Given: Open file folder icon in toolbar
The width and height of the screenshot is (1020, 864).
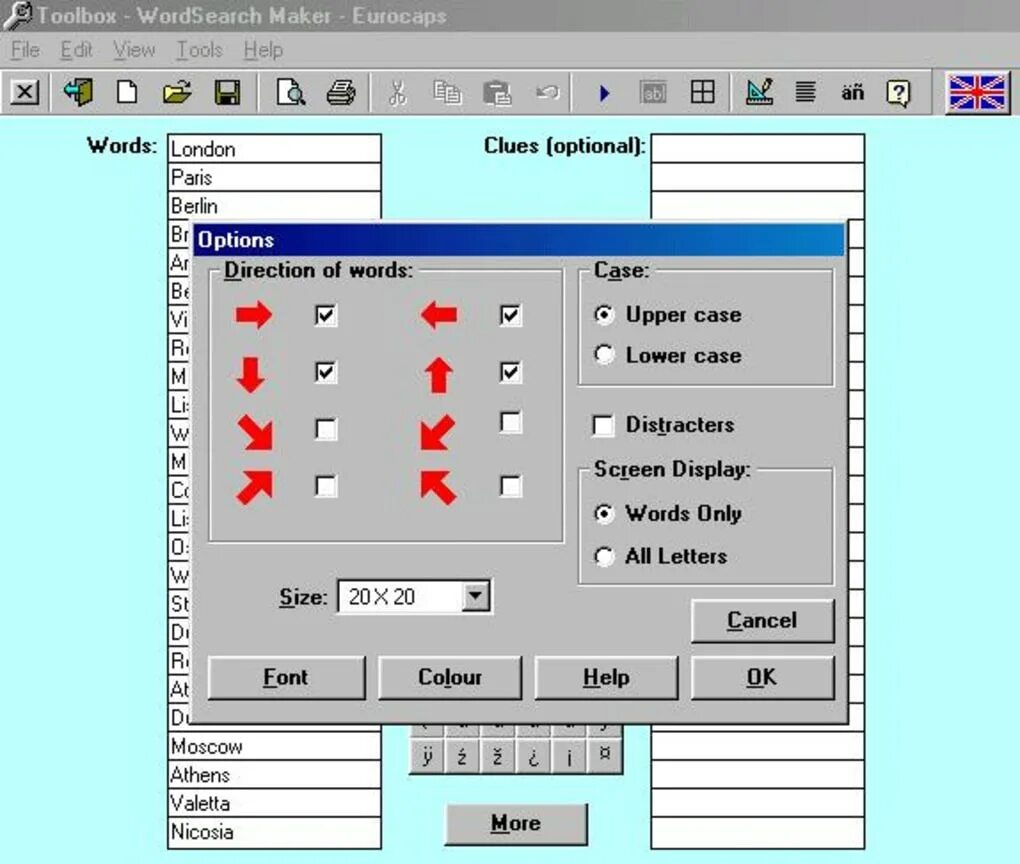Looking at the screenshot, I should (x=177, y=92).
